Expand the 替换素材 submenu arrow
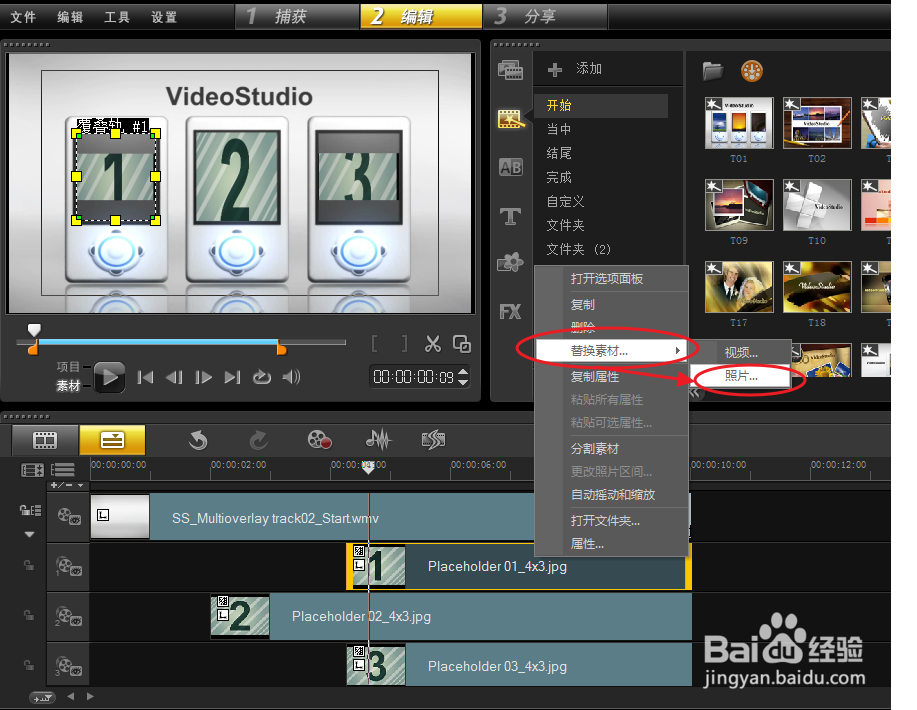 click(x=677, y=350)
